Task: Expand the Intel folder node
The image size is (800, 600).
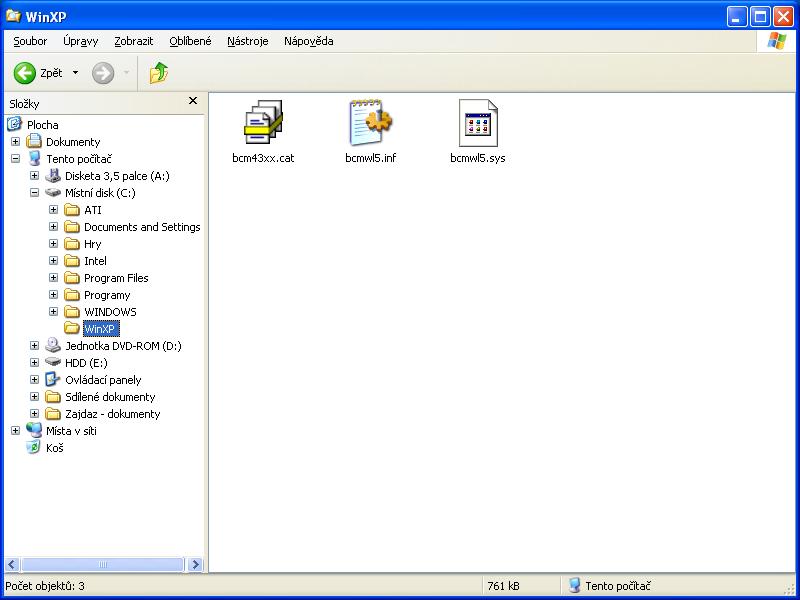Action: click(x=53, y=261)
